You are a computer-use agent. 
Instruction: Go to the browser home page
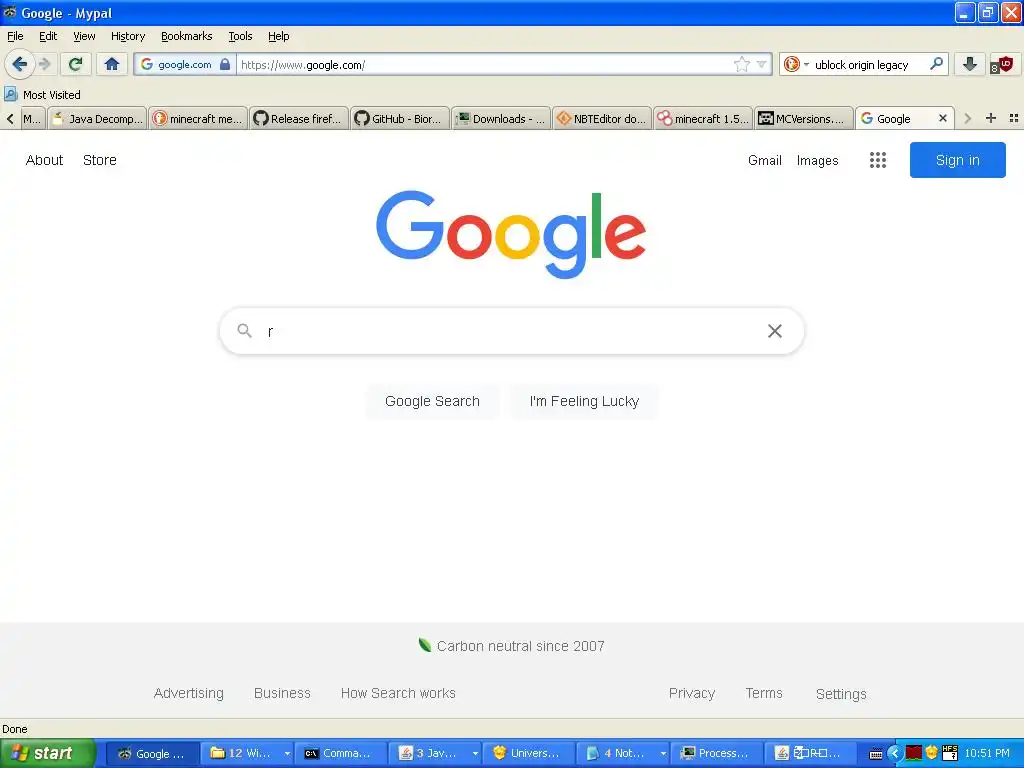112,64
